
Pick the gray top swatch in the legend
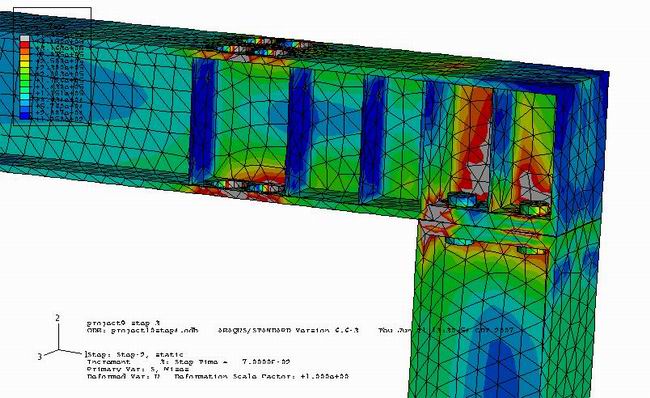click(25, 38)
